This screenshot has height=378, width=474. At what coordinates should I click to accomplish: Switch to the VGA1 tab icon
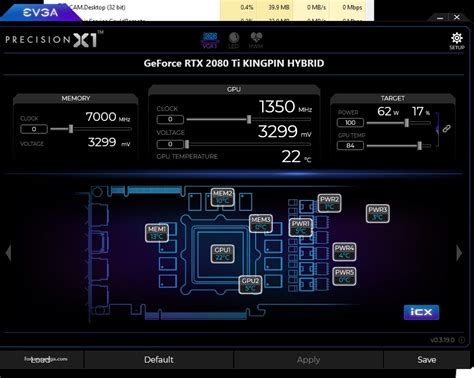[x=210, y=40]
